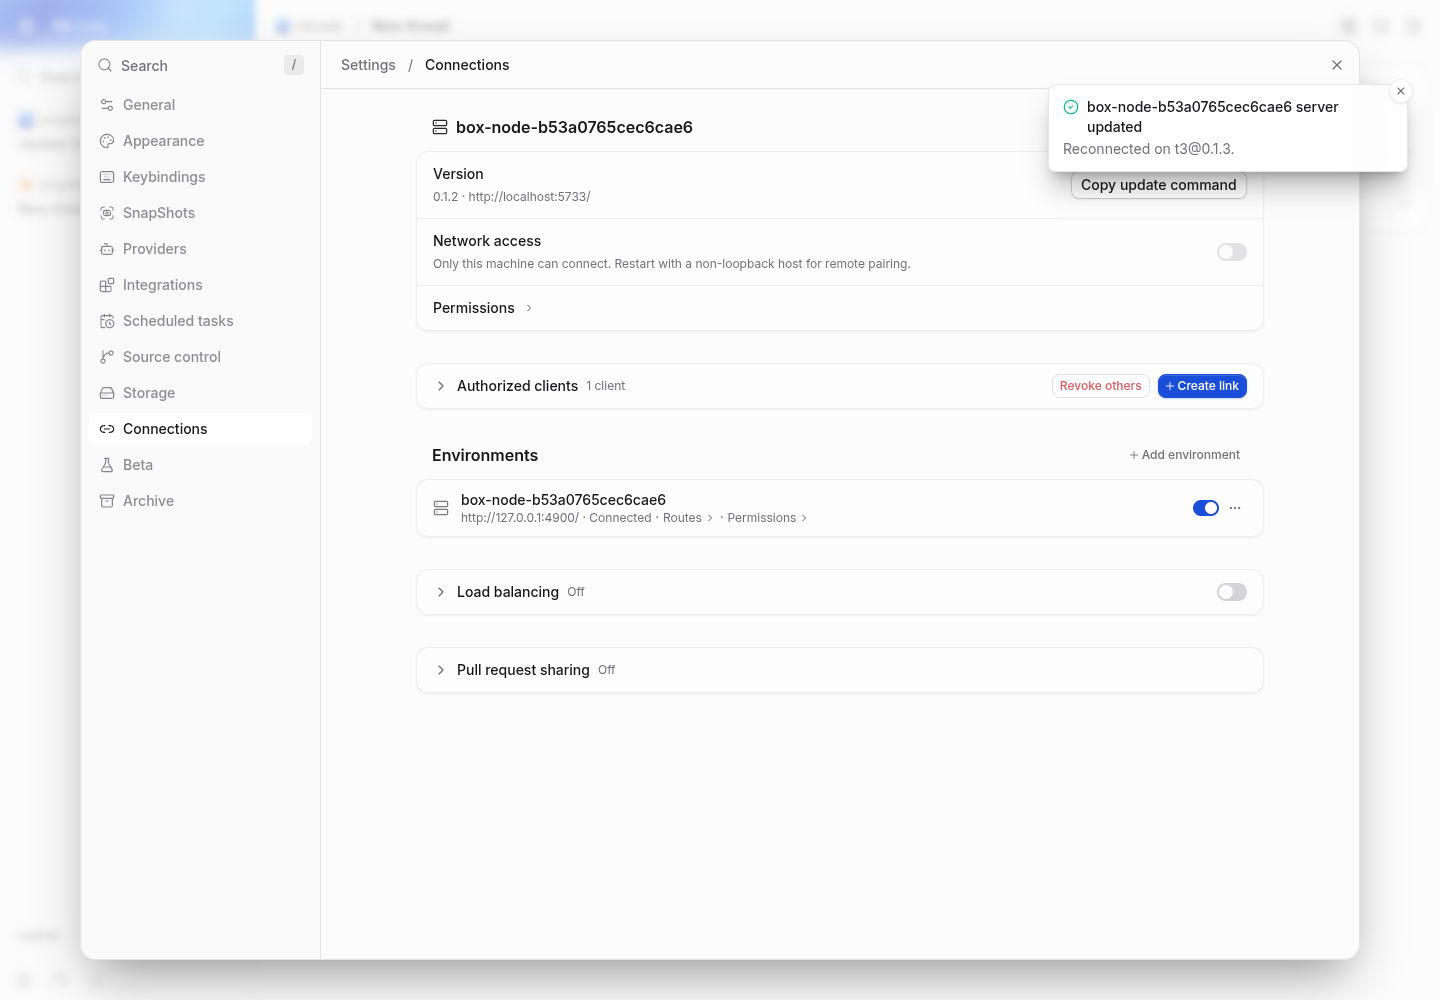Turn on the Load balancing switch
The width and height of the screenshot is (1440, 1000).
(1232, 592)
